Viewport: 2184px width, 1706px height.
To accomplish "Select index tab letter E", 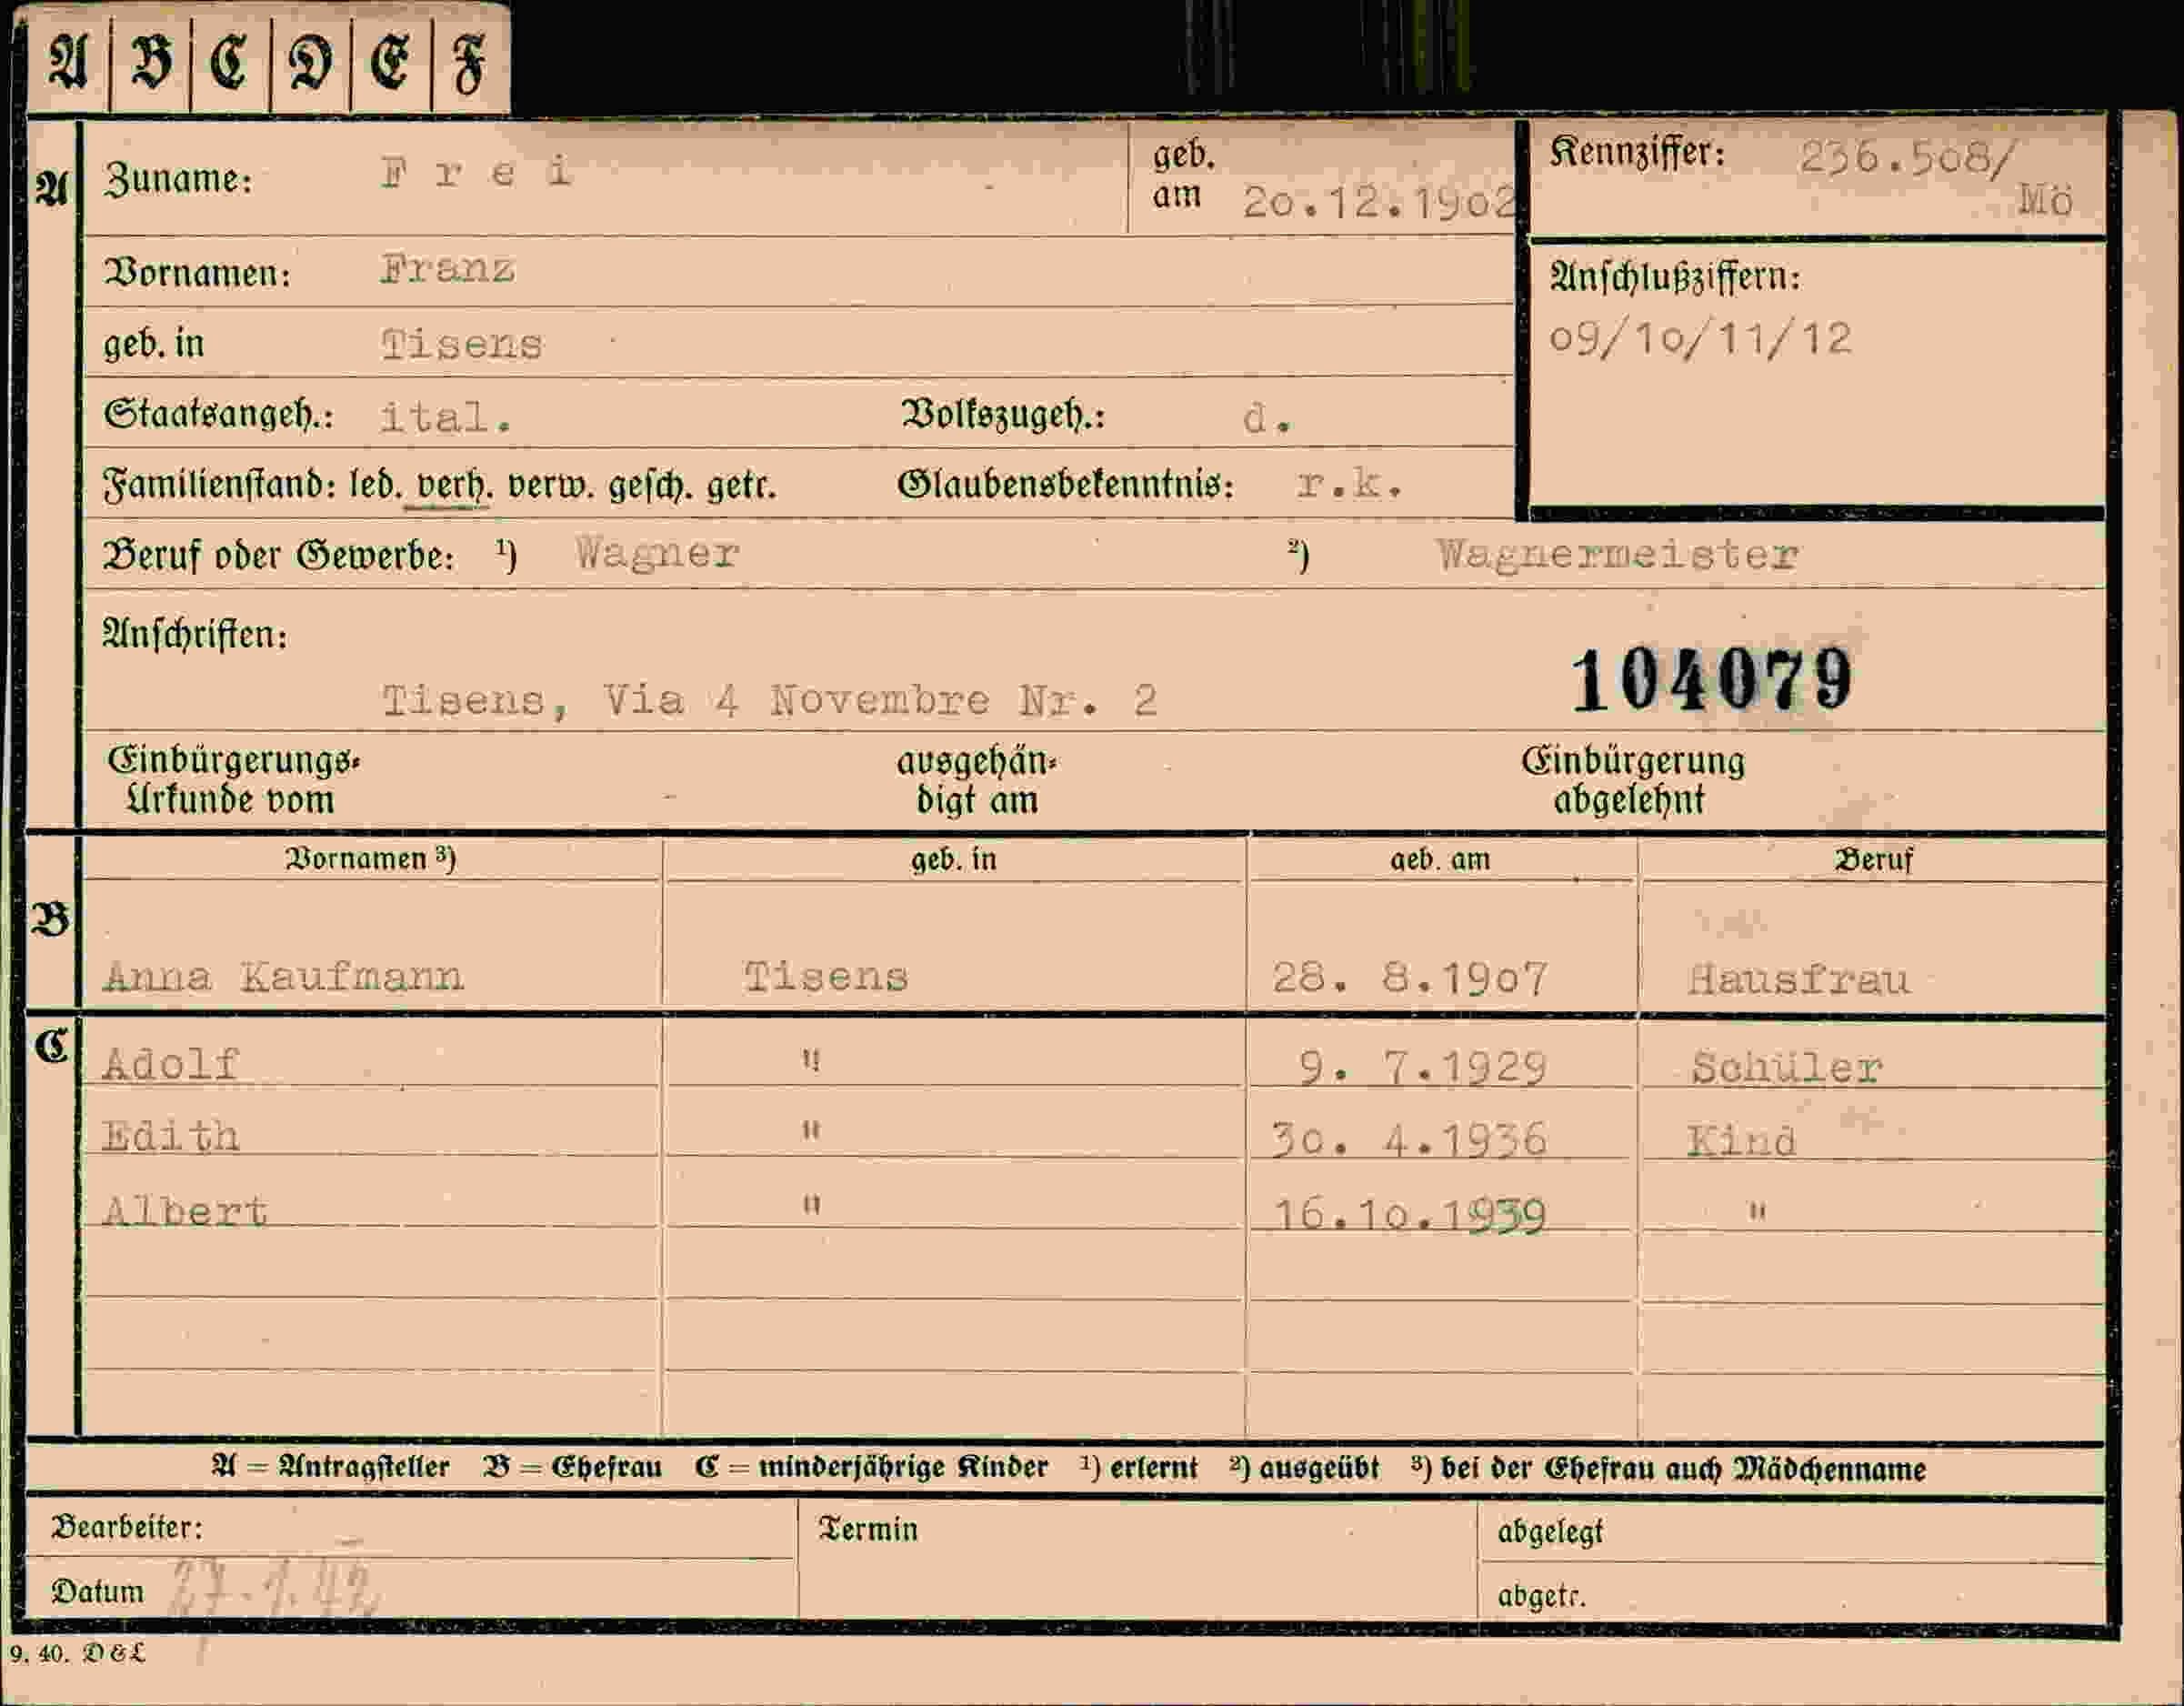I will pos(390,64).
